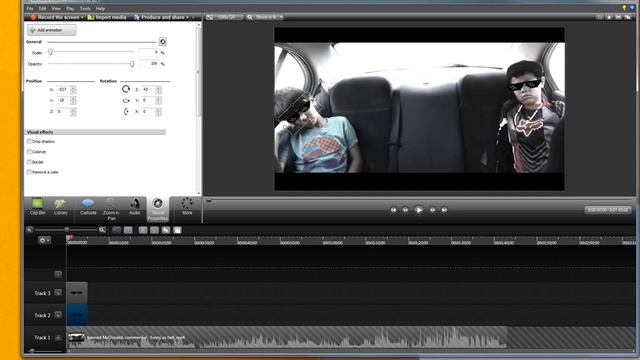Viewport: 640px width, 360px height.
Task: Step forward one frame
Action: pos(432,210)
